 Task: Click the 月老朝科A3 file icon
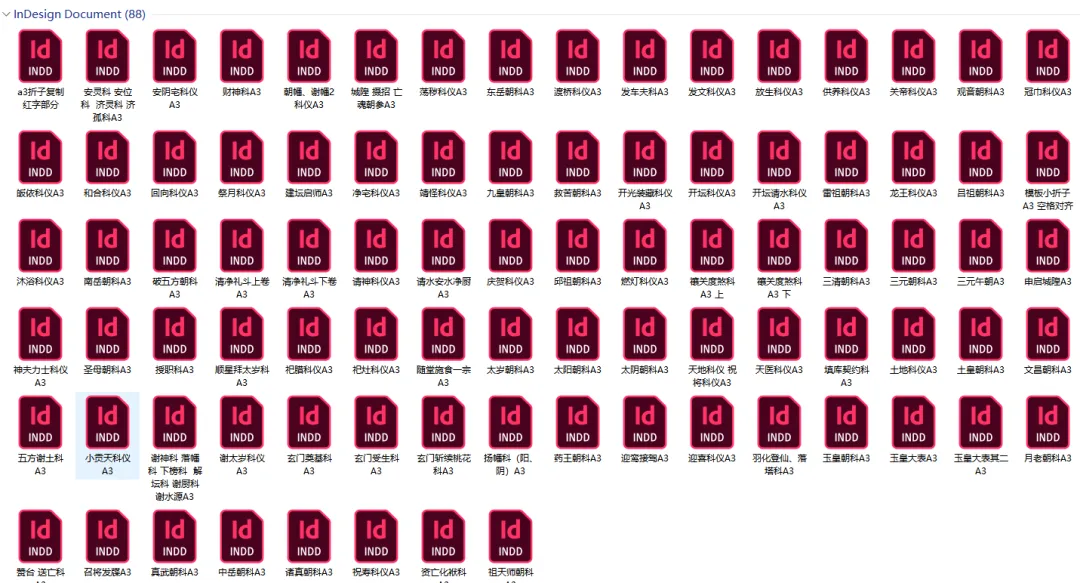tap(1048, 422)
